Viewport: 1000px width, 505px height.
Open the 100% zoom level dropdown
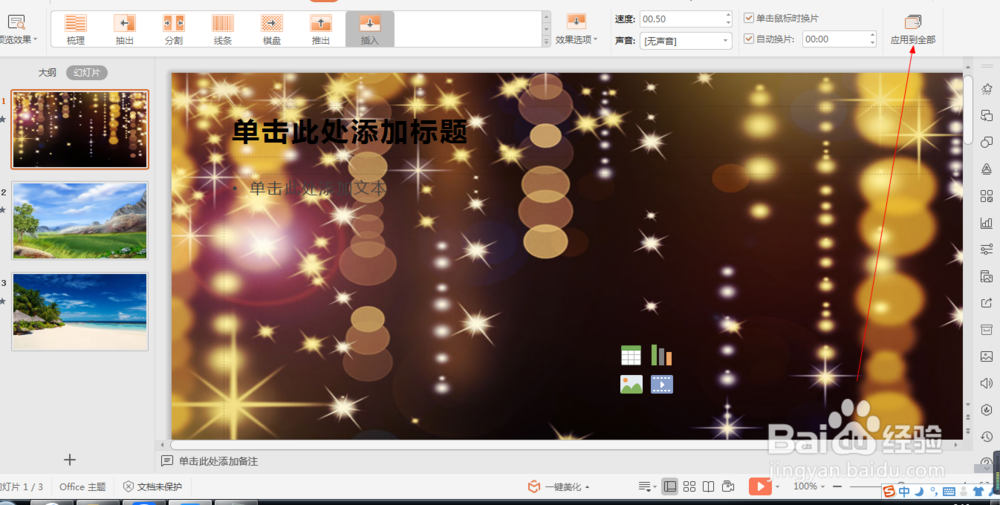point(809,487)
